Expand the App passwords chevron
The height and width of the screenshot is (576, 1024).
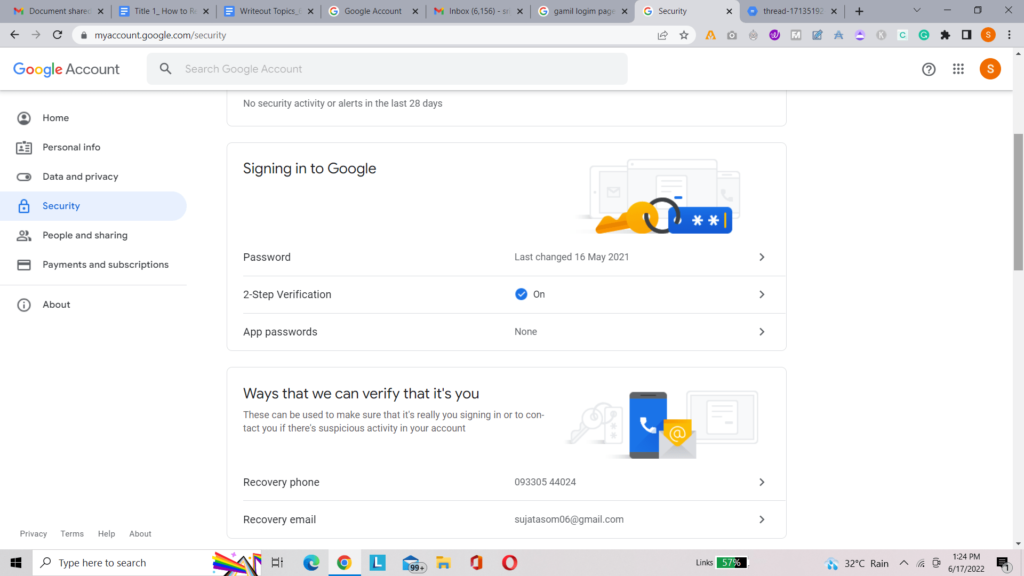pyautogui.click(x=761, y=332)
